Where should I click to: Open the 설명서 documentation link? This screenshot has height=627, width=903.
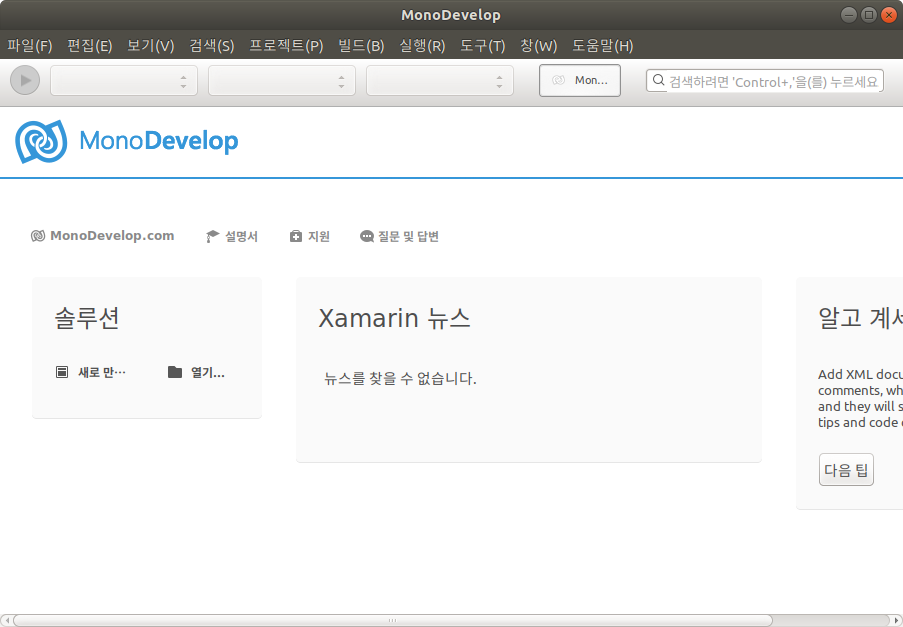[x=241, y=237]
